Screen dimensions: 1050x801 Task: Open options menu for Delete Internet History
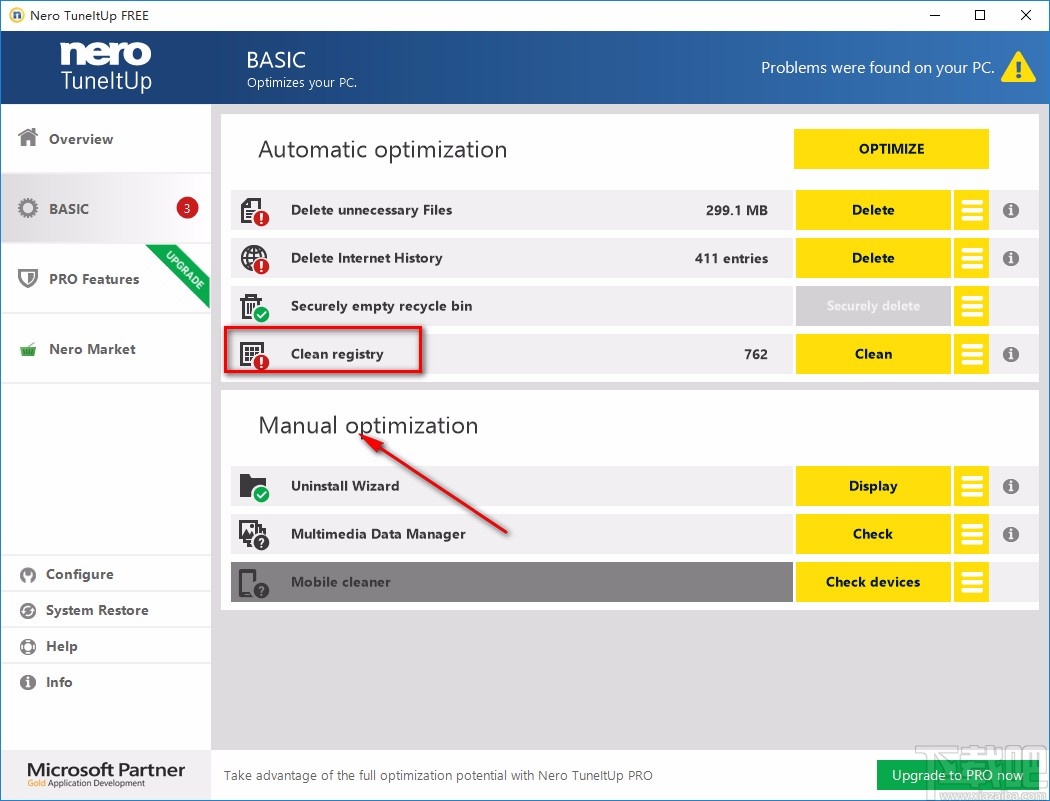pyautogui.click(x=971, y=259)
